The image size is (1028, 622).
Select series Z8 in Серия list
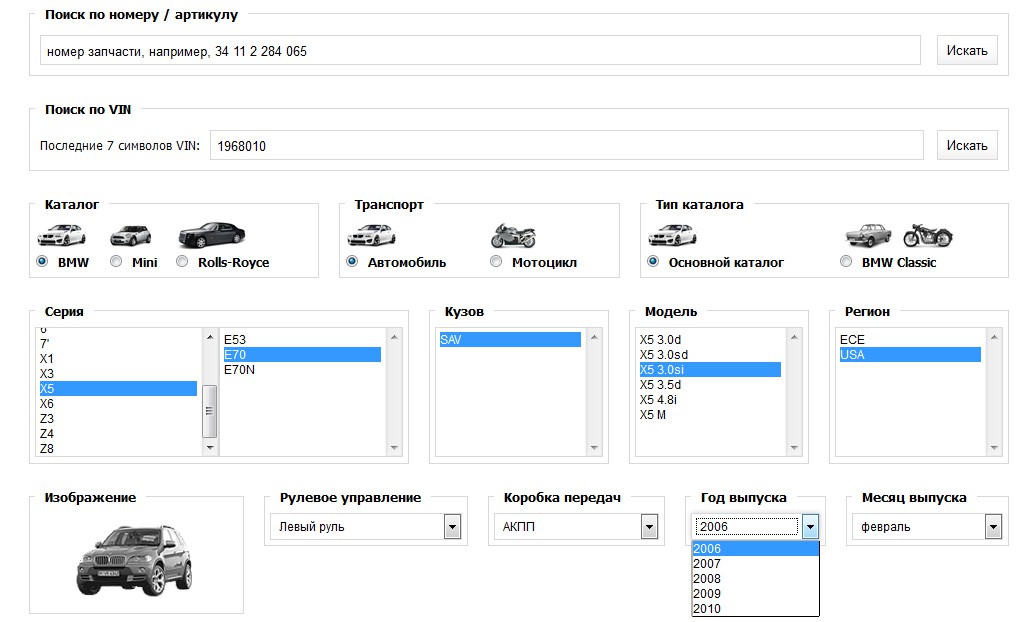118,449
